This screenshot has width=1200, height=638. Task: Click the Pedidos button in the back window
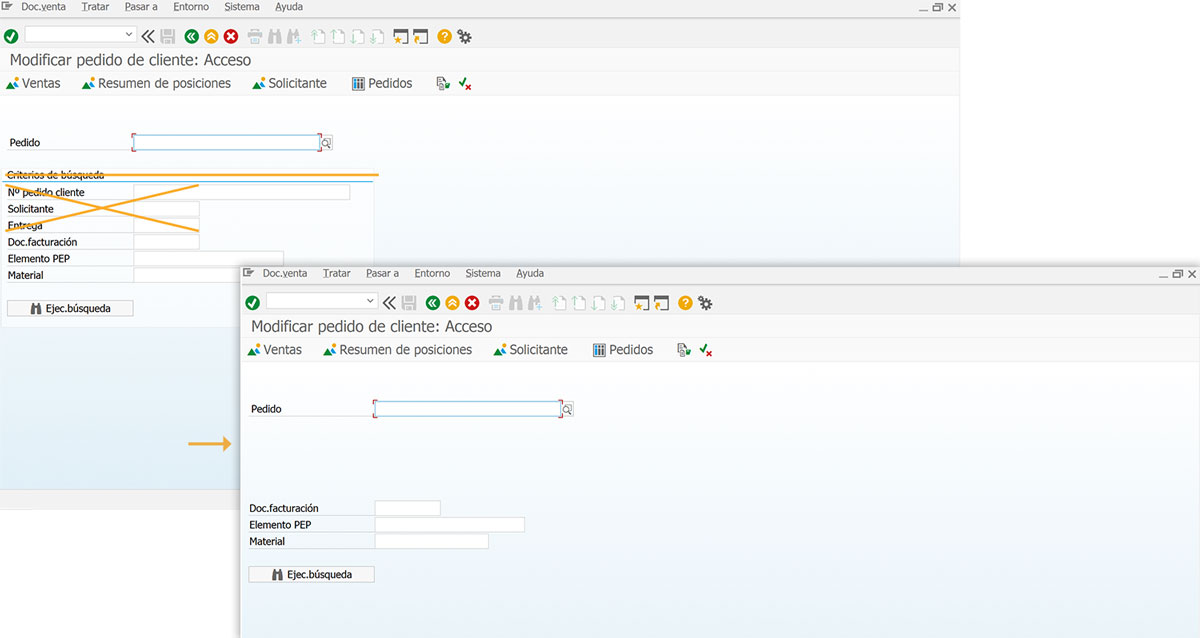pyautogui.click(x=382, y=84)
